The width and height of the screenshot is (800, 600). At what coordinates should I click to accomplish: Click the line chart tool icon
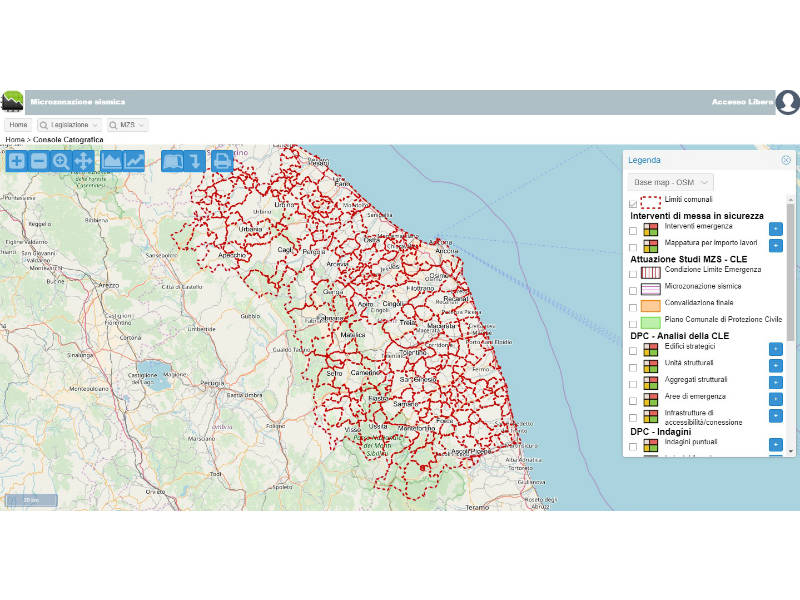(x=134, y=161)
